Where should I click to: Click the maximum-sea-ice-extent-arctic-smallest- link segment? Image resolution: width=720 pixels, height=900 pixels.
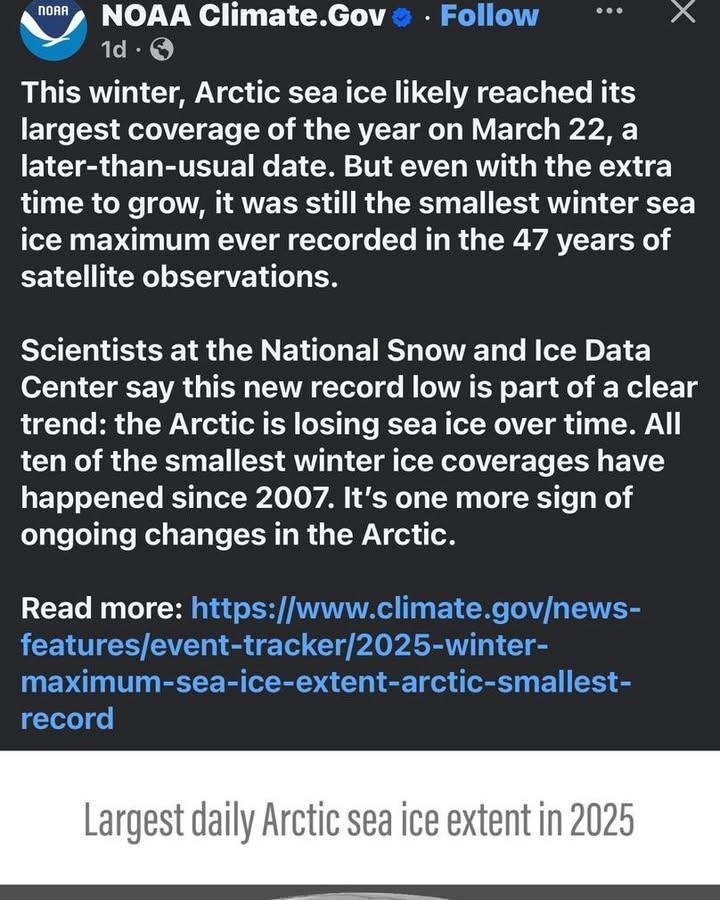pyautogui.click(x=326, y=682)
